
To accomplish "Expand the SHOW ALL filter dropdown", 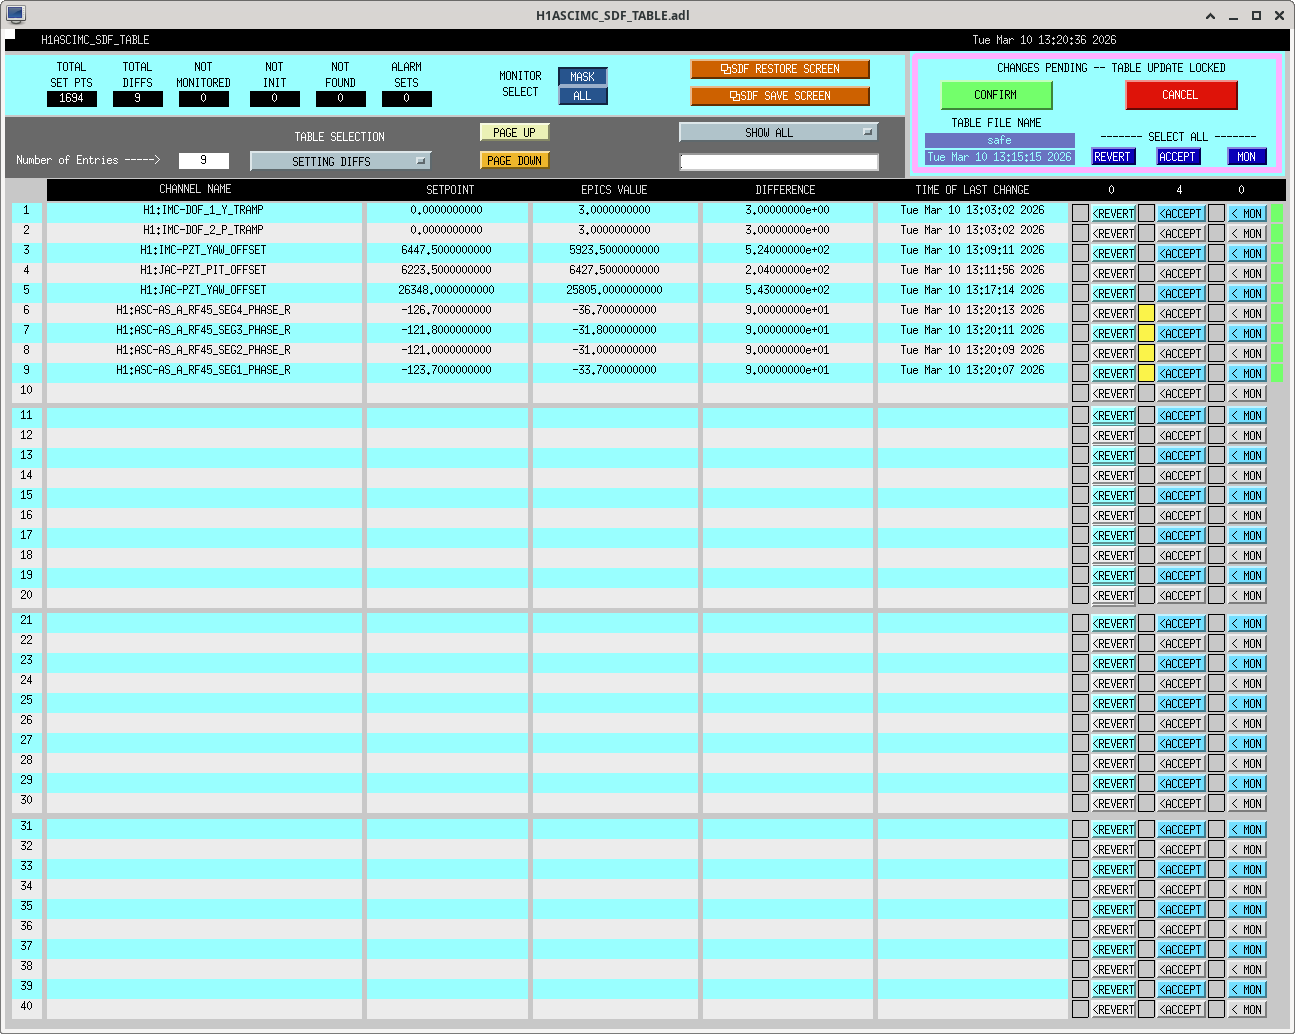I will click(778, 132).
